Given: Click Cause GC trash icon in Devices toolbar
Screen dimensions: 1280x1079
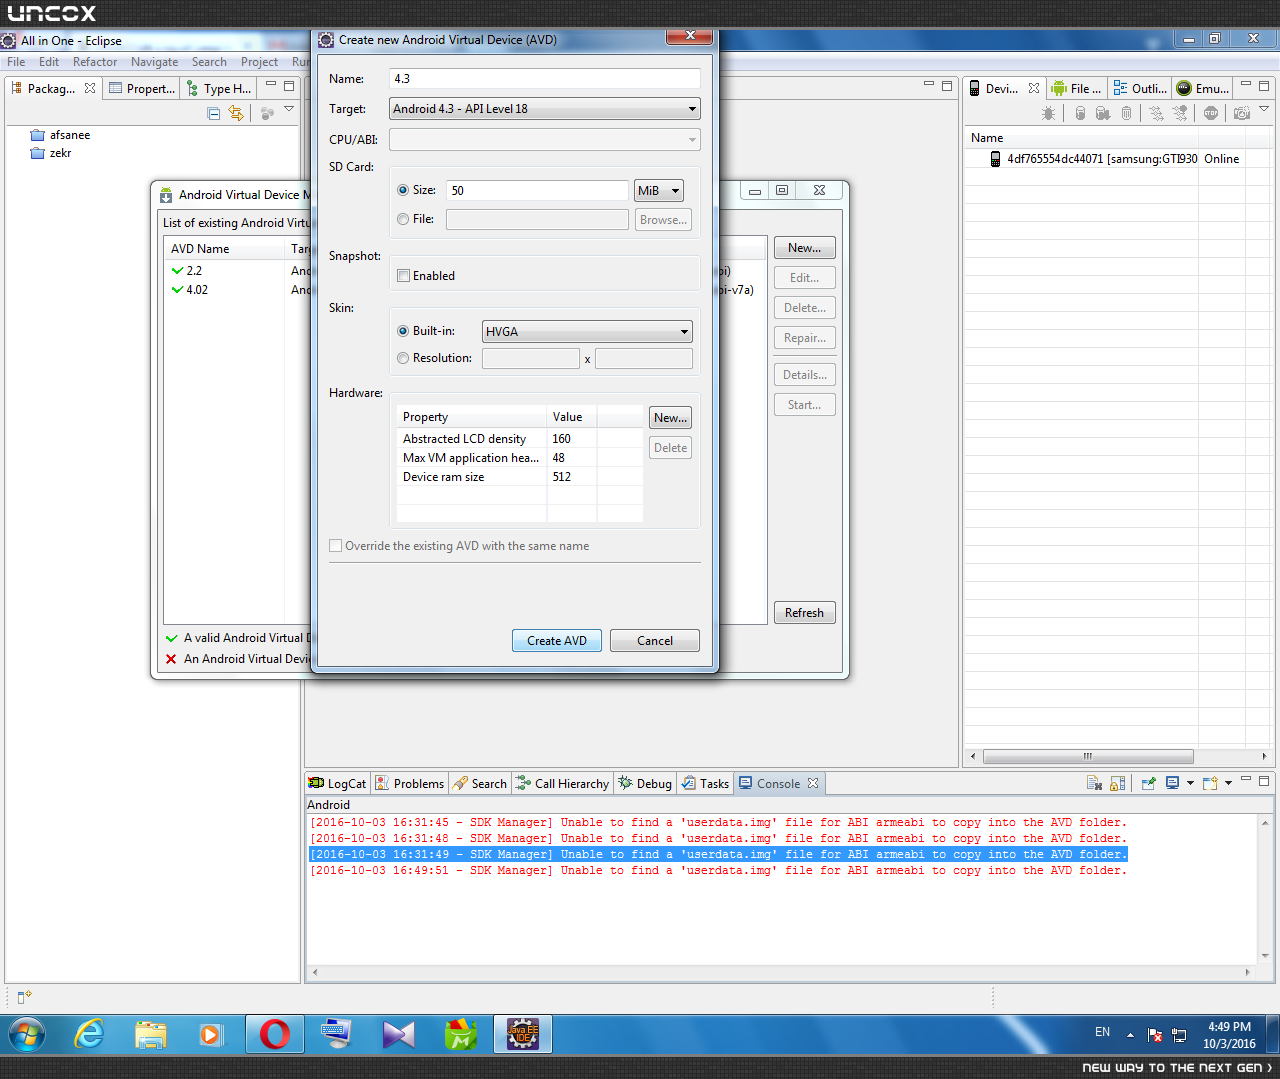Looking at the screenshot, I should [1126, 113].
